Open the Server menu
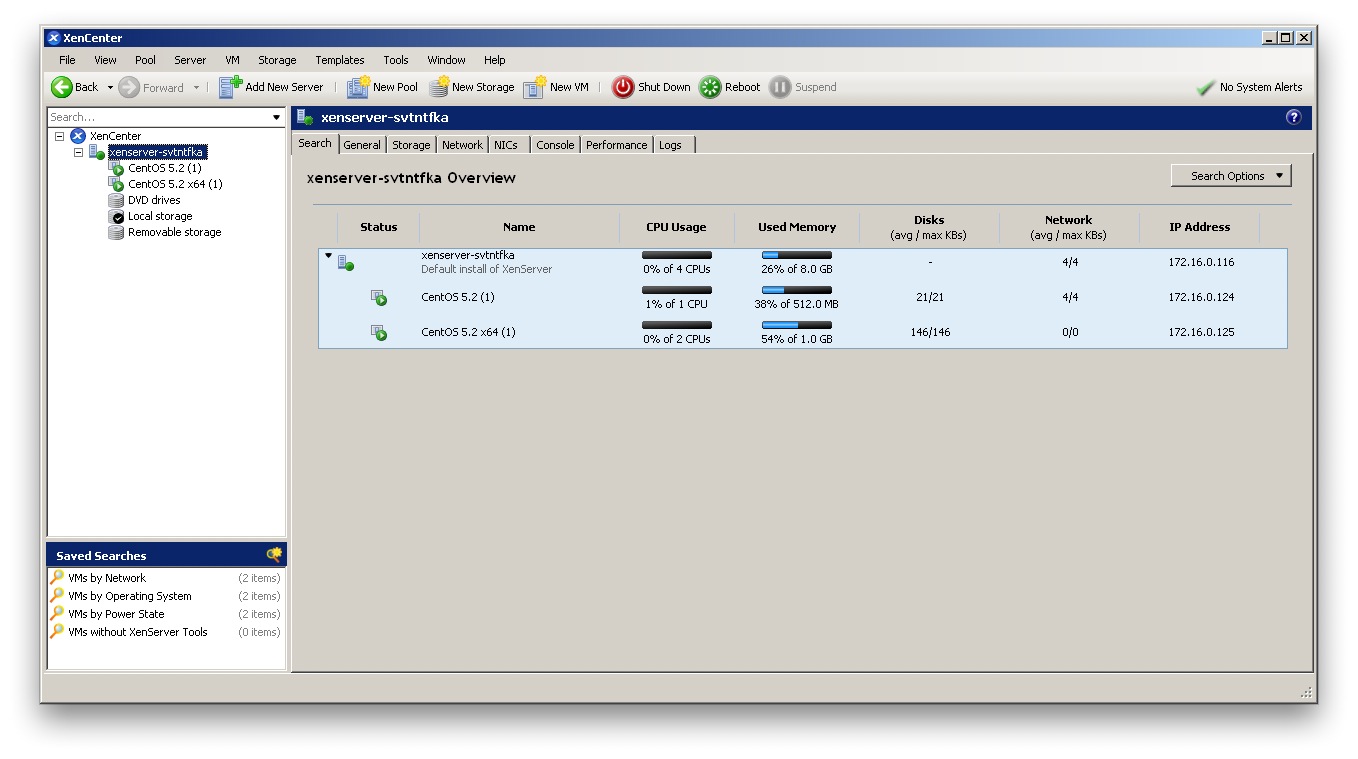The image size is (1358, 759). pyautogui.click(x=190, y=60)
